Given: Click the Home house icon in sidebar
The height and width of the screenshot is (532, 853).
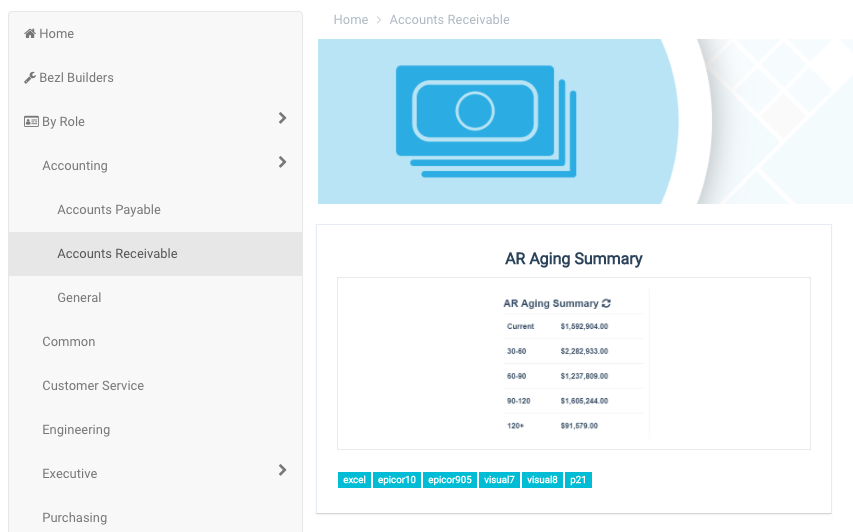Looking at the screenshot, I should 30,34.
